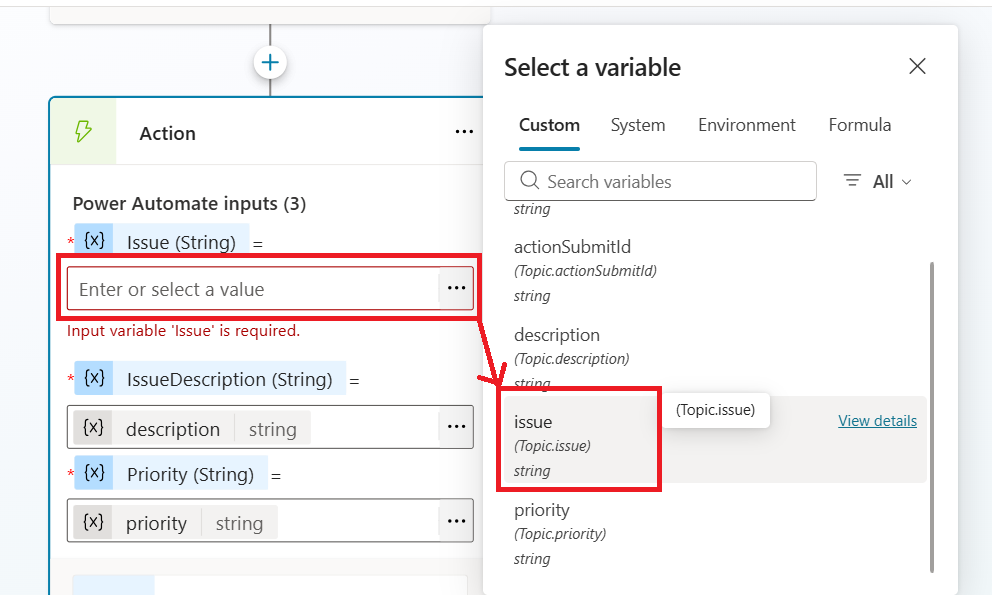Click the Enter or select a value field
Screen dimensions: 992x595
tap(252, 289)
